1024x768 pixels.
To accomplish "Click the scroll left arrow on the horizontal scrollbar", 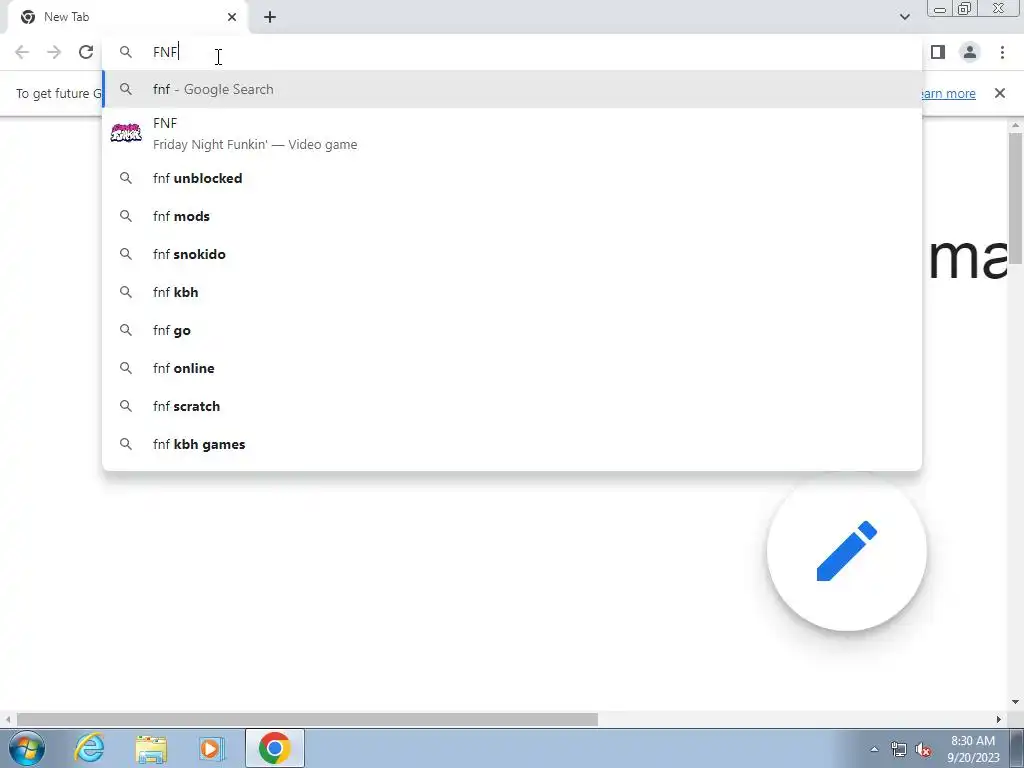I will click(x=7, y=719).
